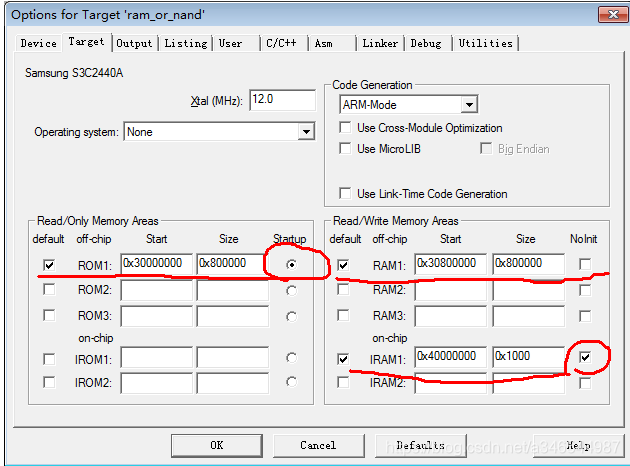Click the RAM1 Start address field
The width and height of the screenshot is (630, 466).
click(x=450, y=264)
